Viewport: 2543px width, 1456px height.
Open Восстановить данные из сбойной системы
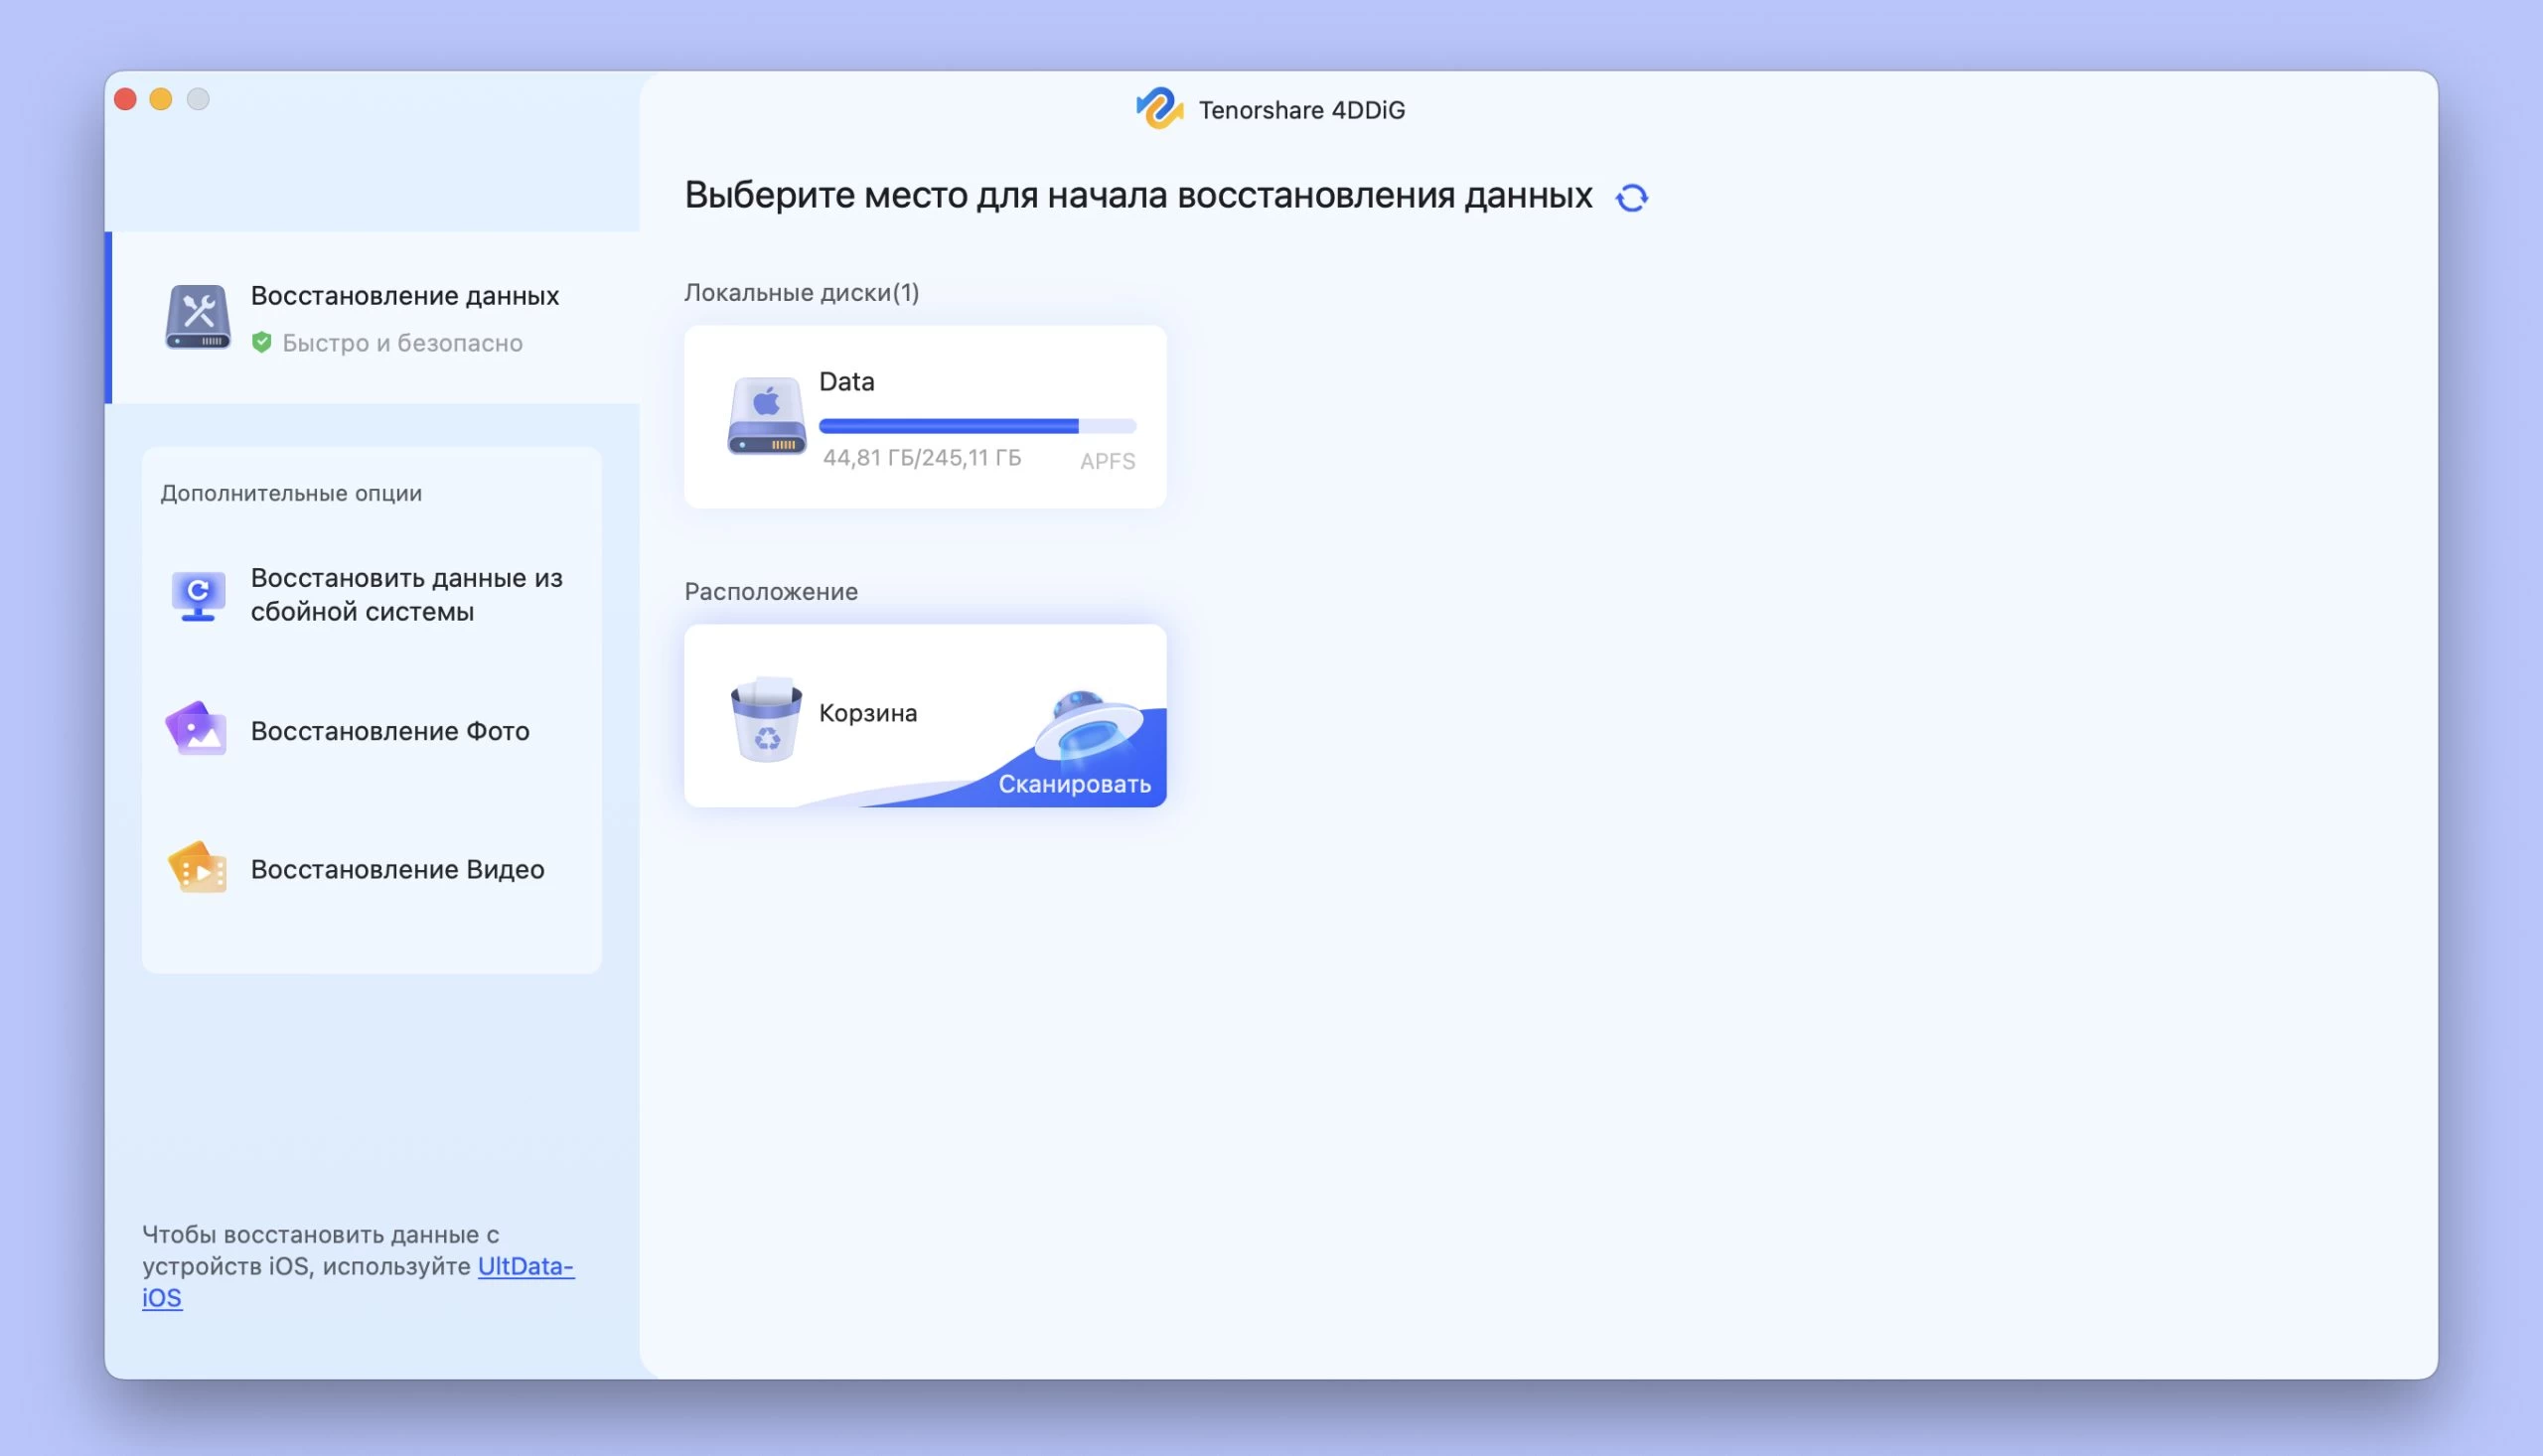pos(406,595)
